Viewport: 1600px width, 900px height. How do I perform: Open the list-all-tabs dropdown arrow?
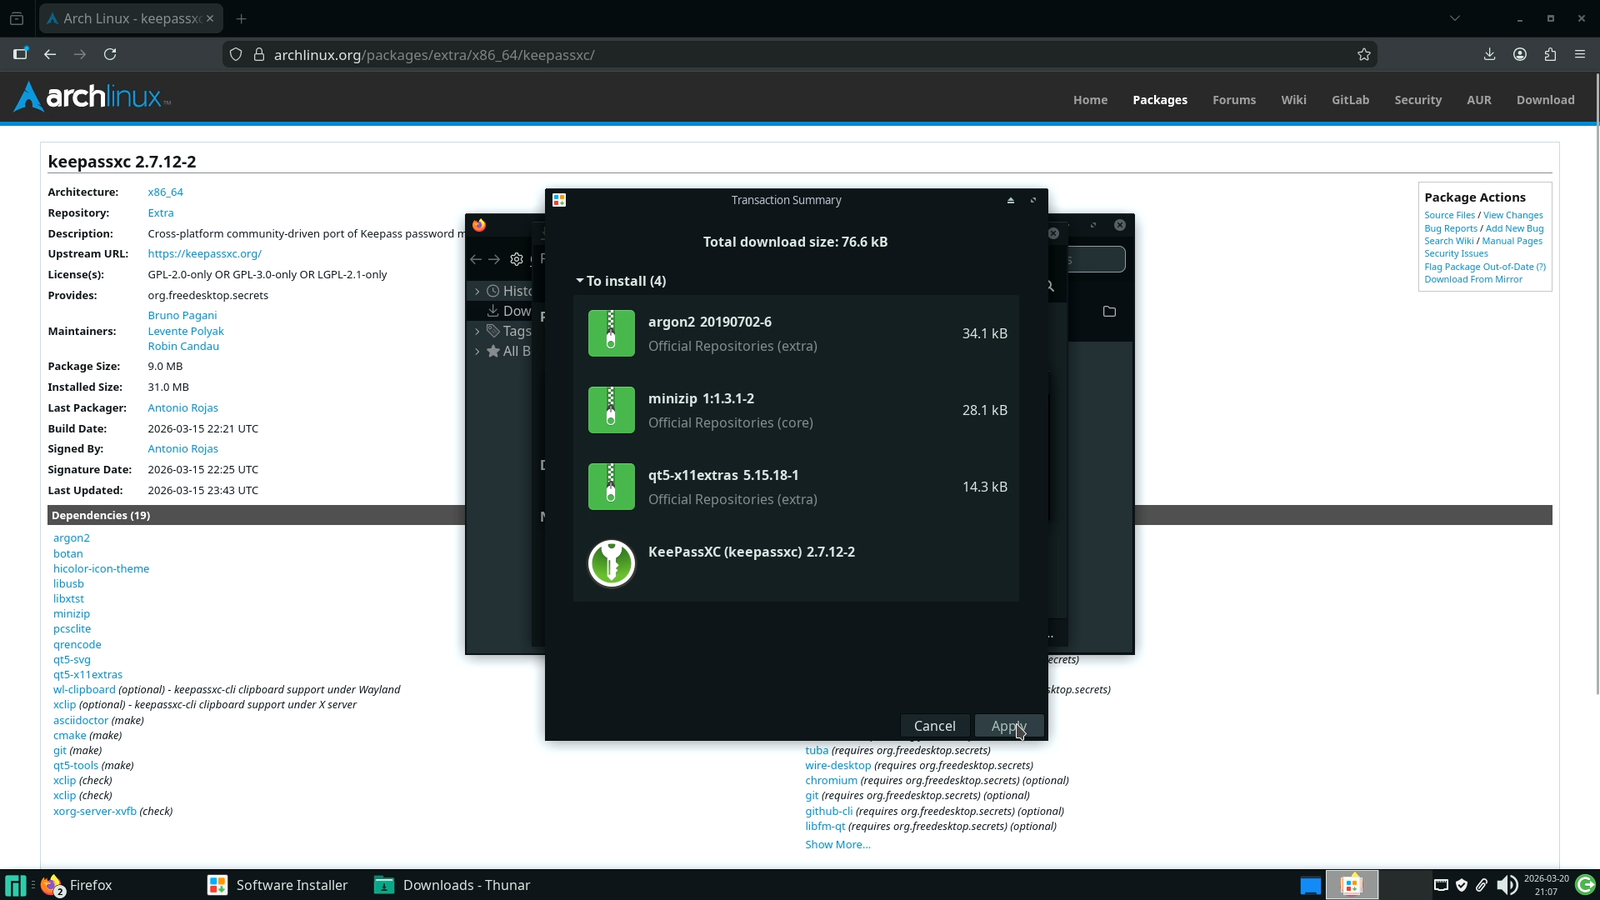tap(1455, 18)
